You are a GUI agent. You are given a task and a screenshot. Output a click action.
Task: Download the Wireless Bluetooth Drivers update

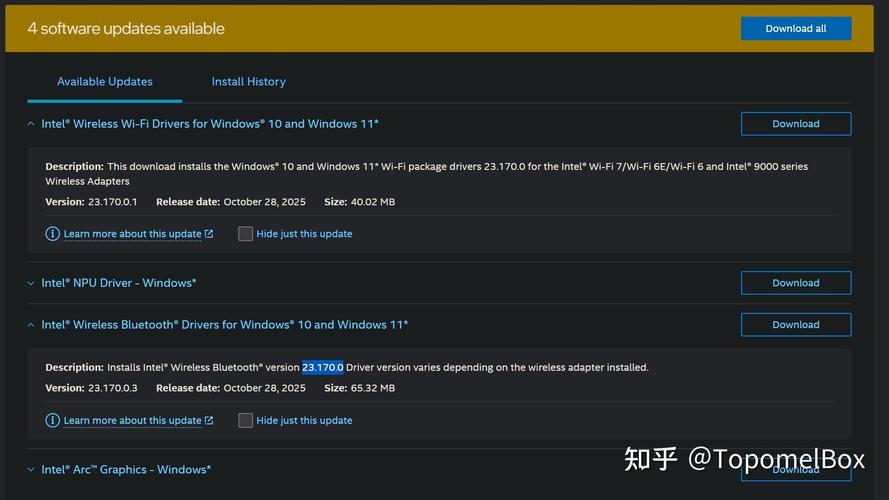795,325
